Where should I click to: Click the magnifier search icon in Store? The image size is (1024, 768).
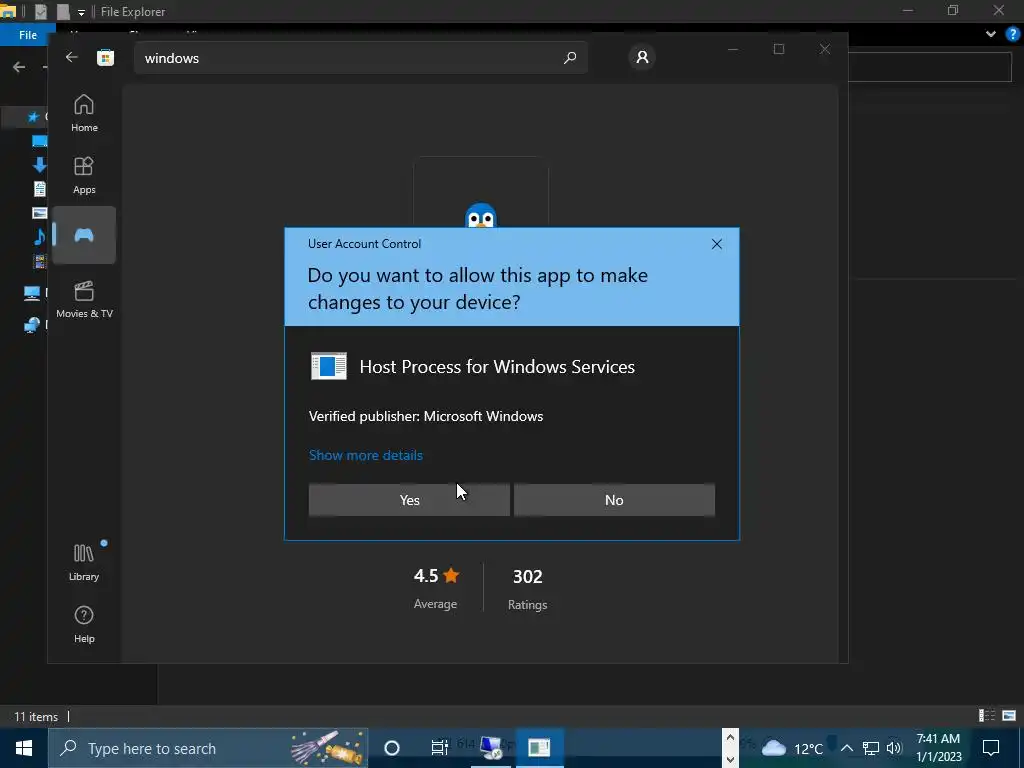point(570,57)
